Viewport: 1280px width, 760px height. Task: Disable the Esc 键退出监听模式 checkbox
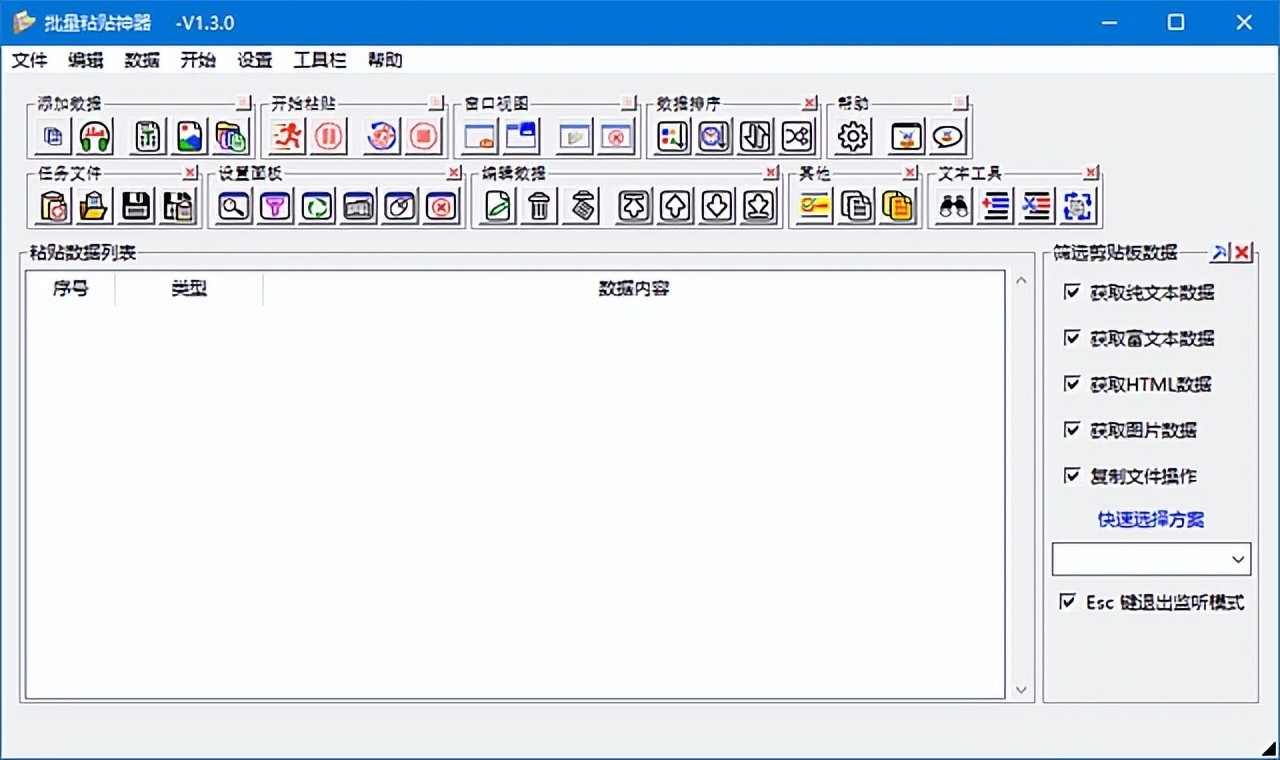point(1068,602)
